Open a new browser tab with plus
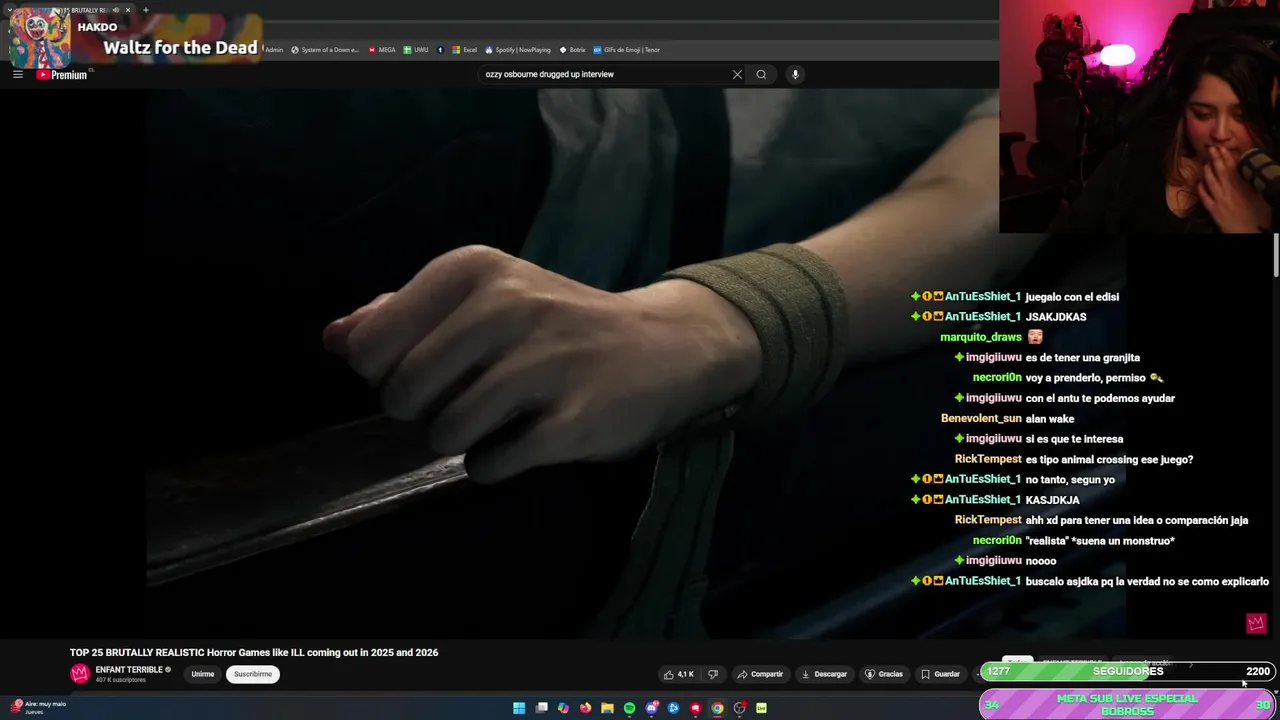 point(145,10)
